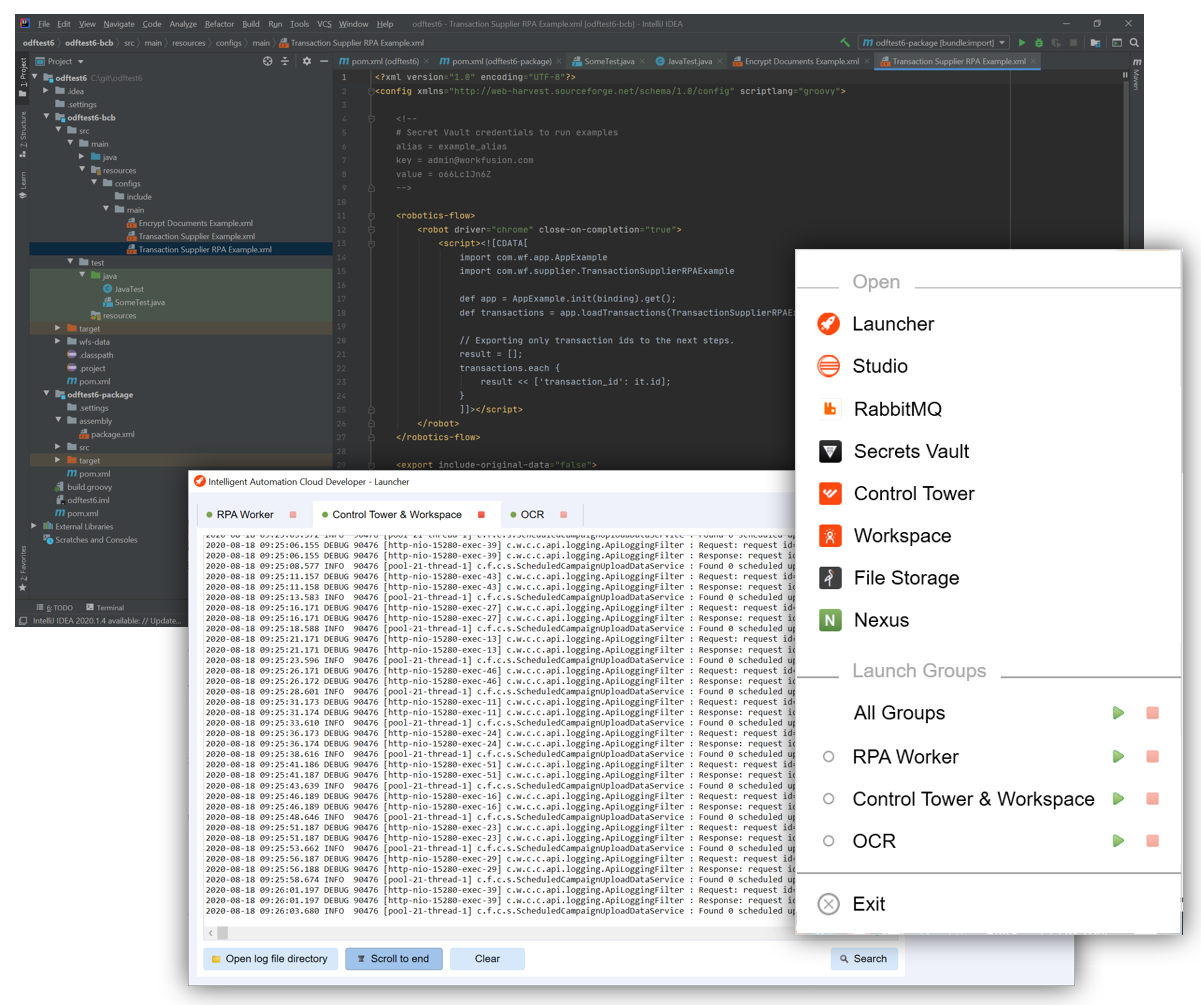Click the Control Tower icon
Screen dimensions: 1201x1005
point(829,493)
